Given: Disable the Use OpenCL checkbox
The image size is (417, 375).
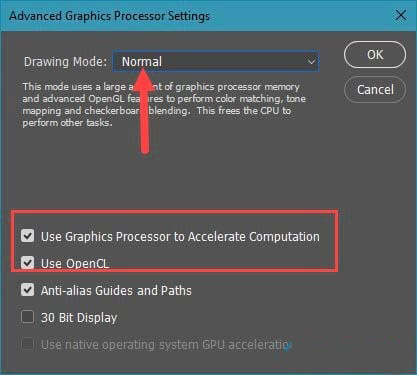Looking at the screenshot, I should click(27, 263).
